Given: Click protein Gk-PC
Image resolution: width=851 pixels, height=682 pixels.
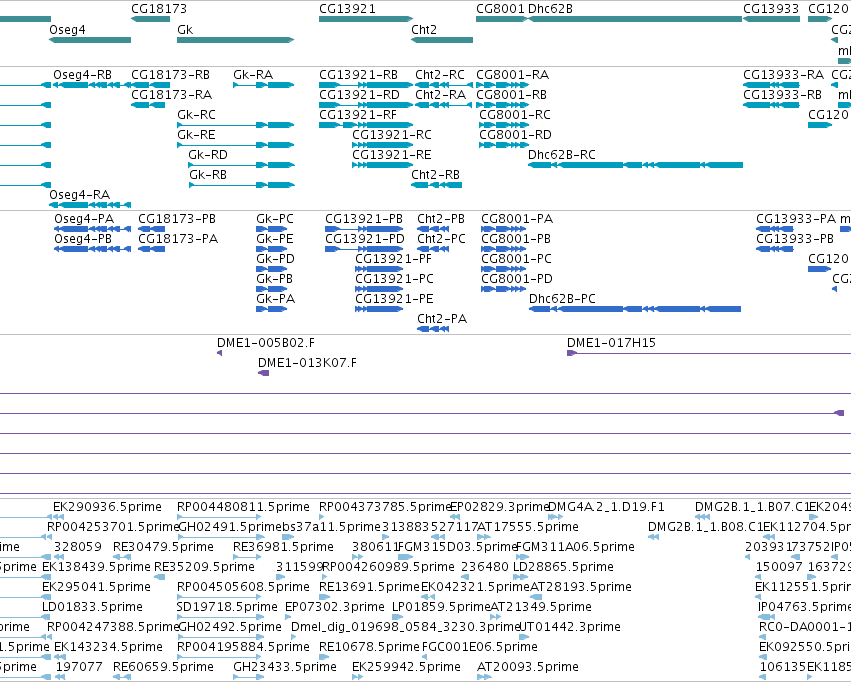Looking at the screenshot, I should tap(275, 219).
